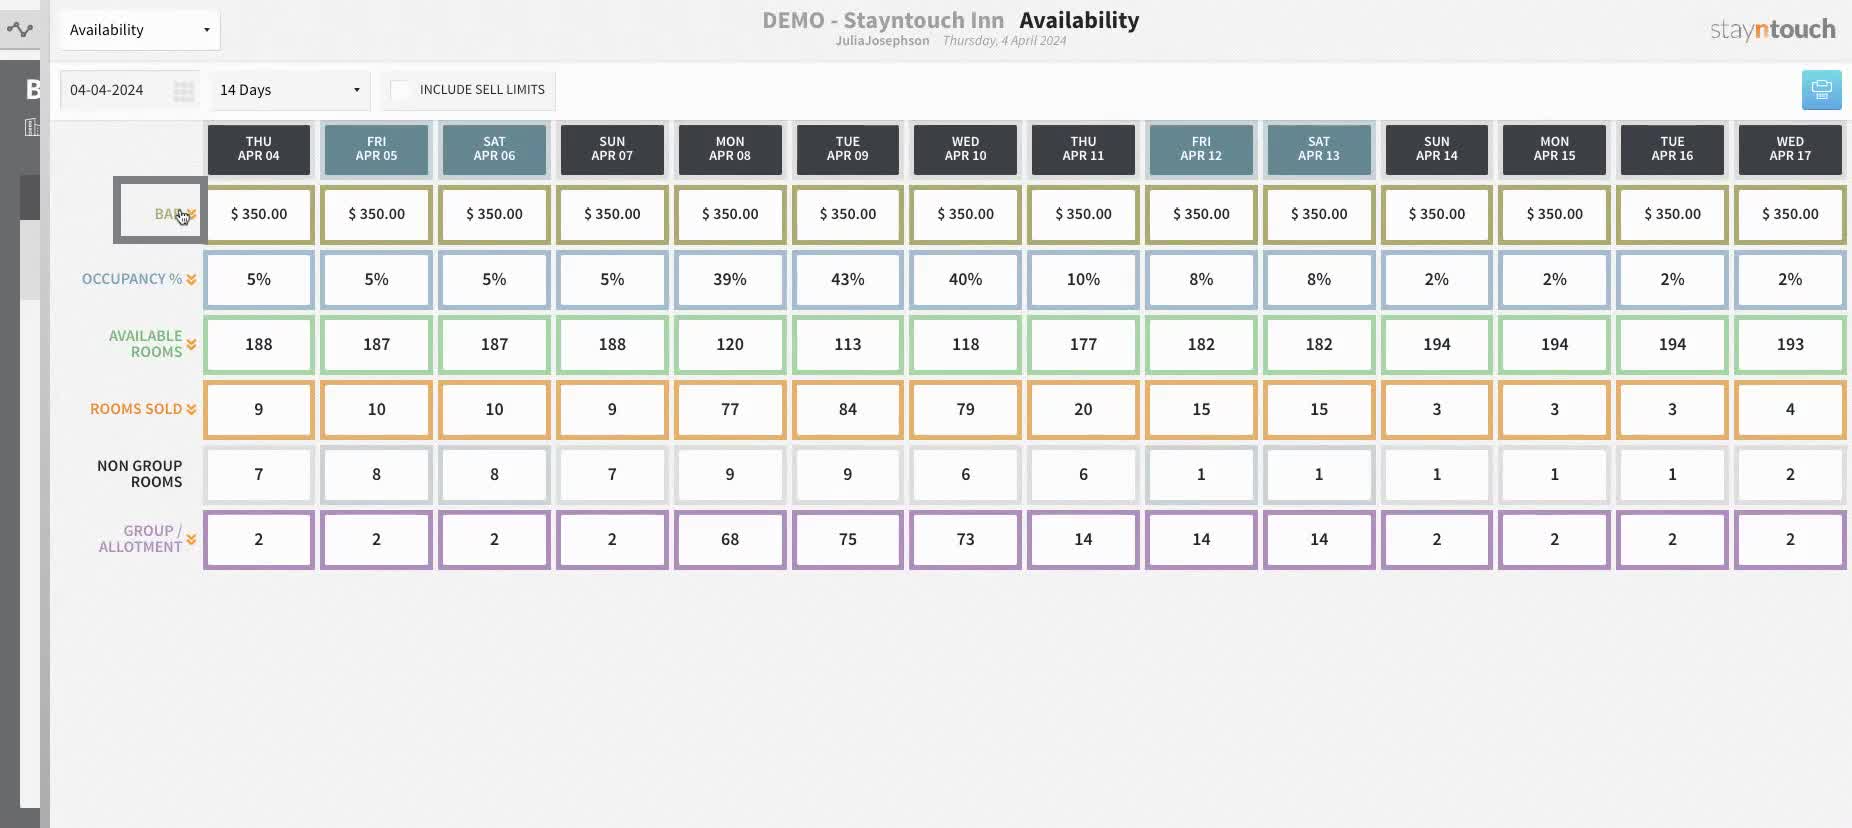Click the BAR rate cell for THU APR 04
This screenshot has width=1852, height=828.
click(259, 214)
